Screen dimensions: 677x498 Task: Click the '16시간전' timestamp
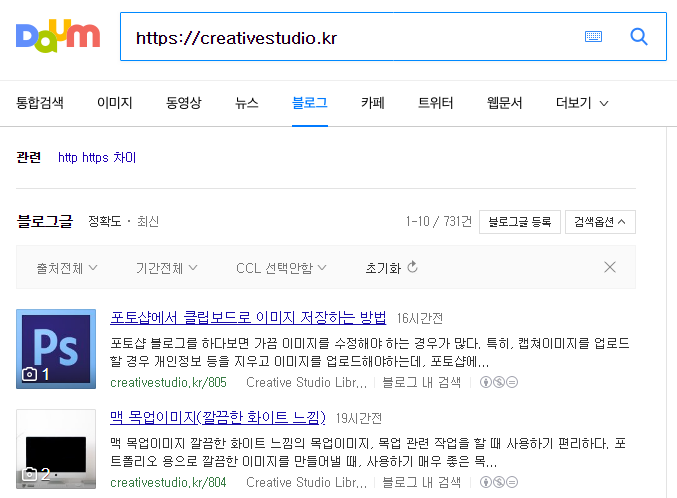420,319
